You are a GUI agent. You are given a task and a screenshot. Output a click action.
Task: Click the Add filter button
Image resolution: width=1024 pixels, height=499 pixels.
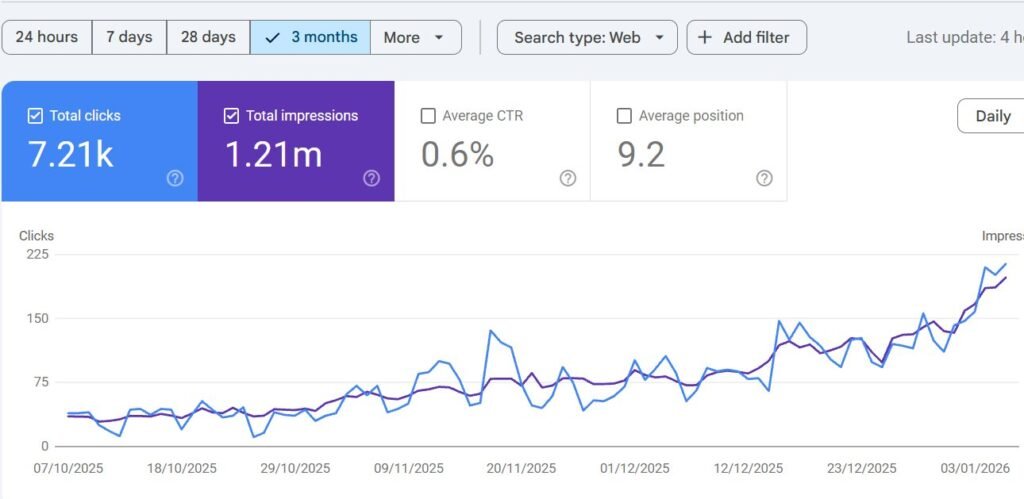746,37
